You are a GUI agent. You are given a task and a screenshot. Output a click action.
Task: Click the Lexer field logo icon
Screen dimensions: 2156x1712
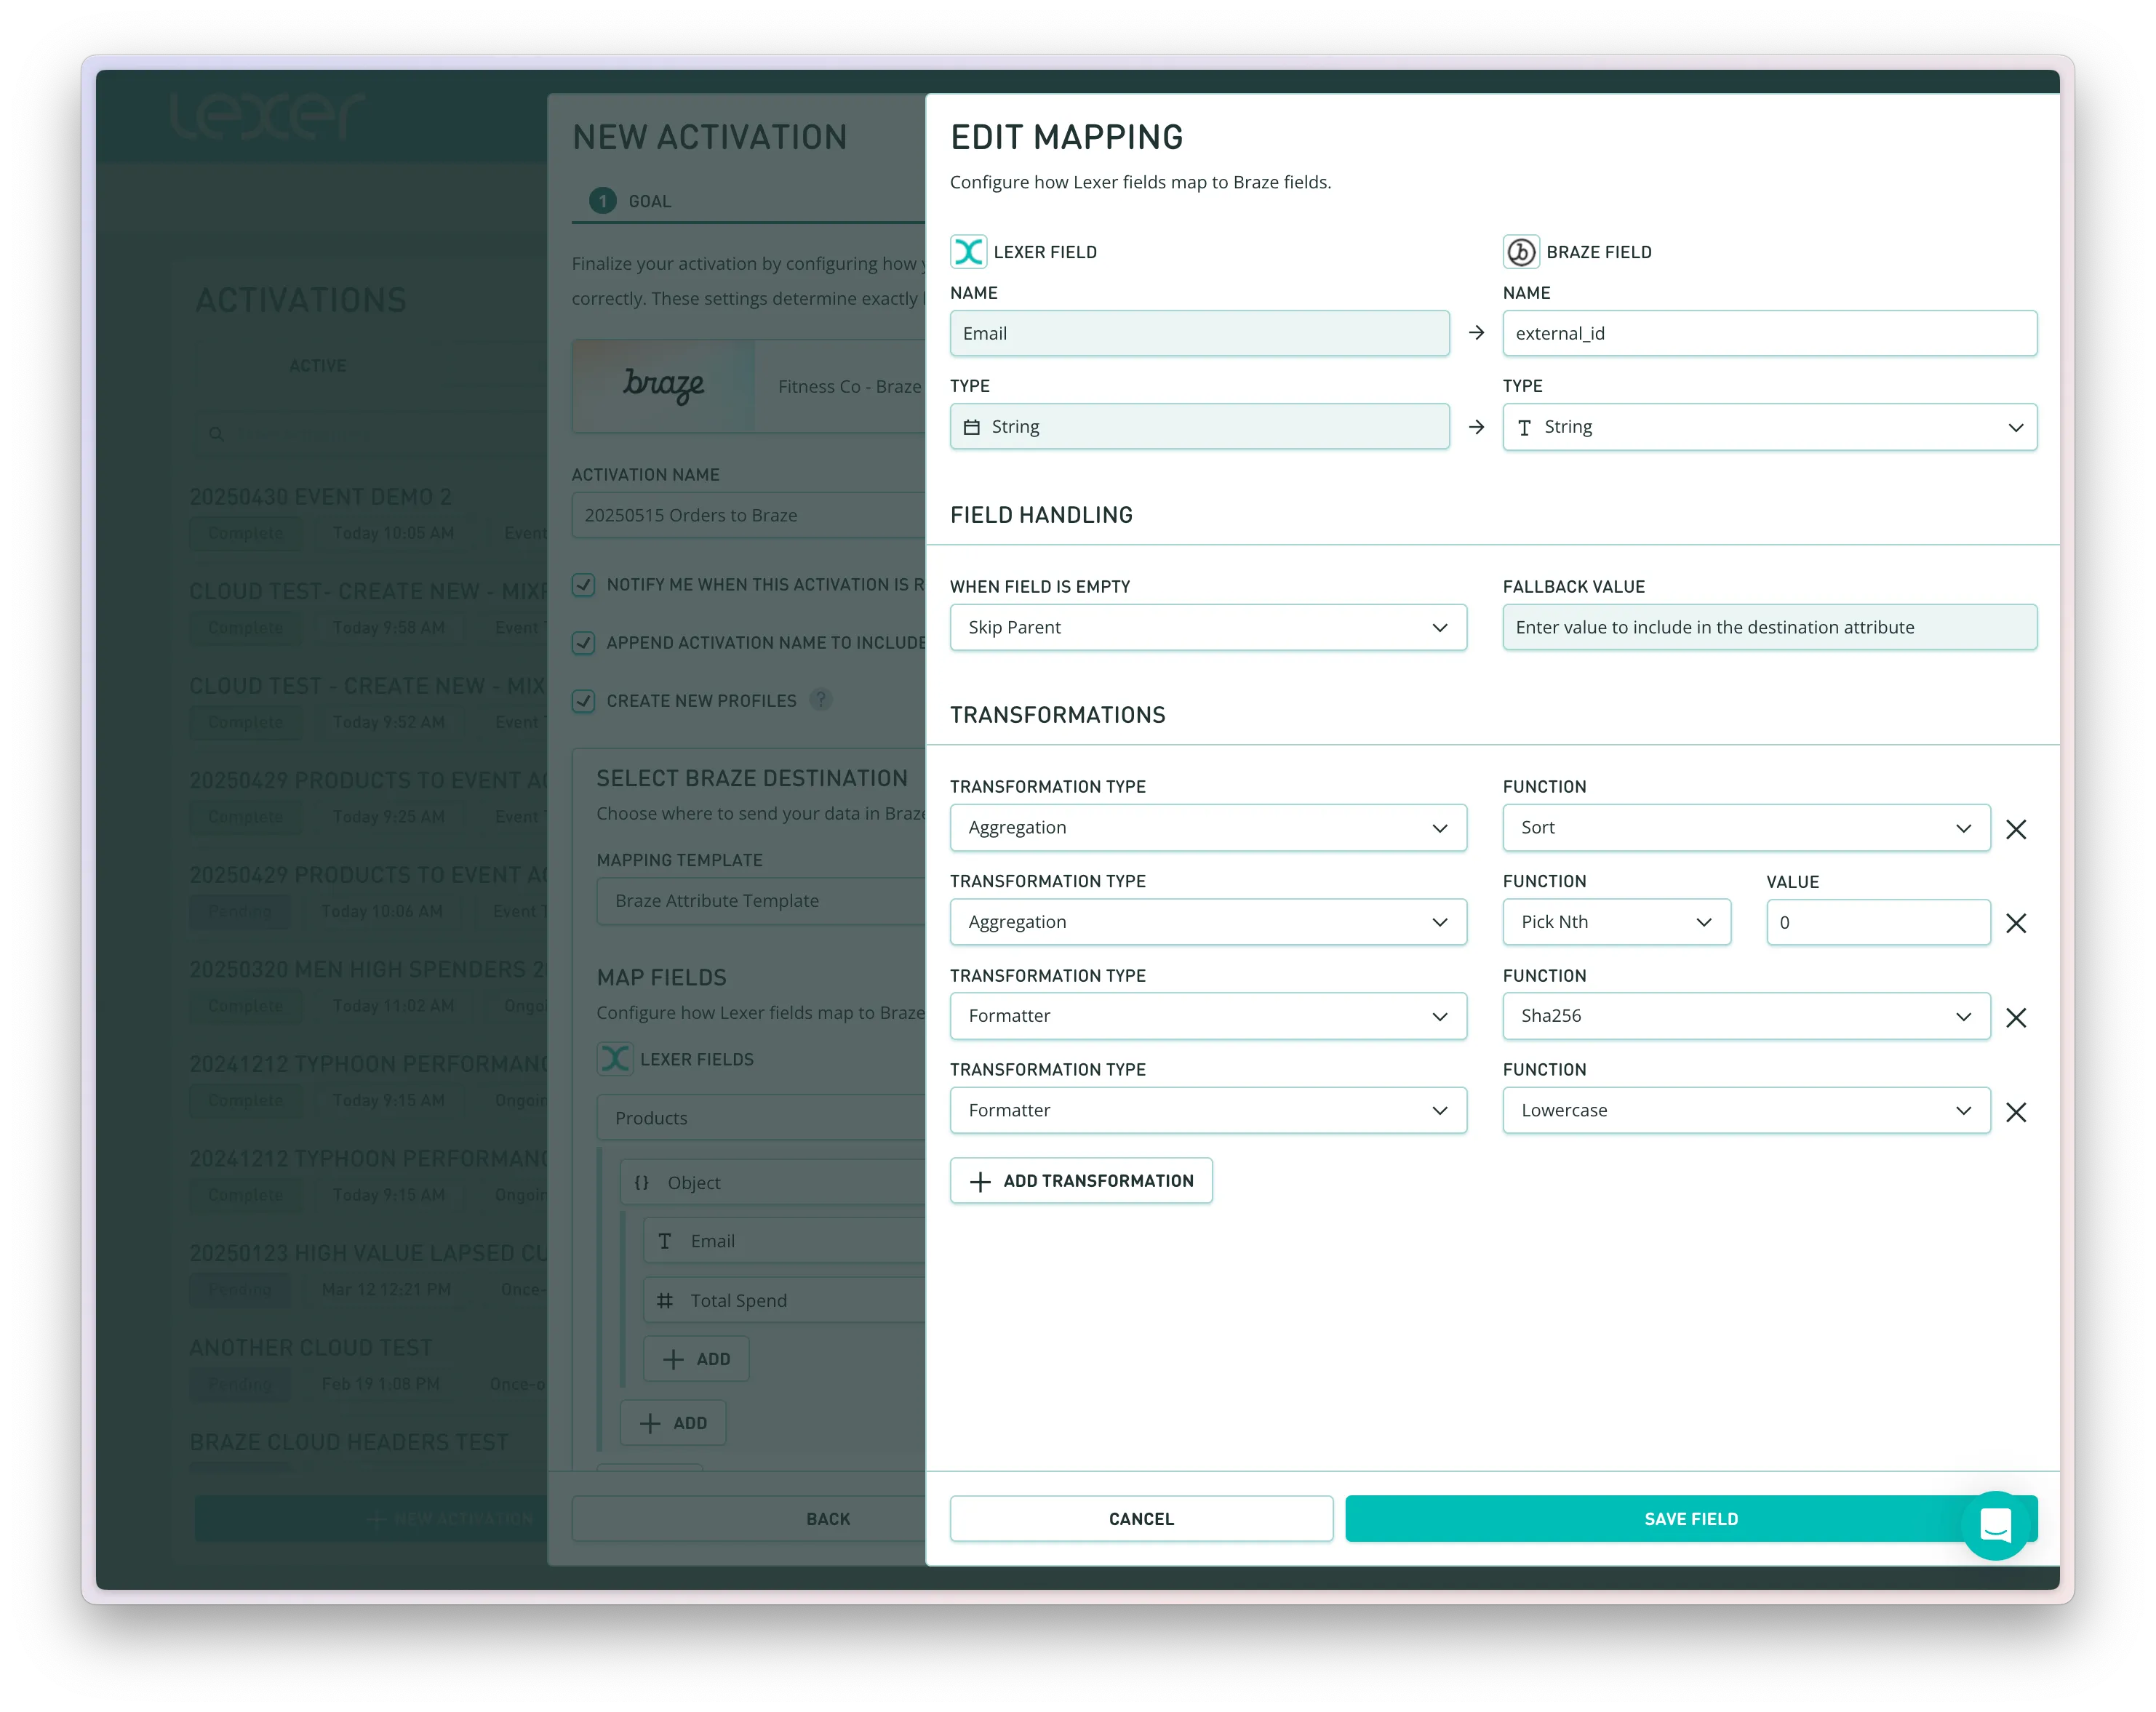coord(968,252)
